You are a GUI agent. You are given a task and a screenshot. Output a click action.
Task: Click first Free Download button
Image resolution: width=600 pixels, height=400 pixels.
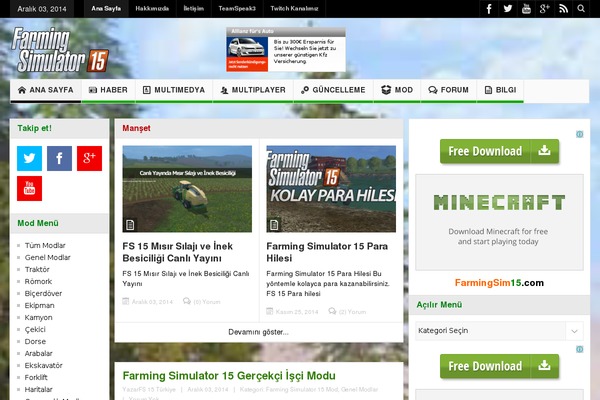499,151
